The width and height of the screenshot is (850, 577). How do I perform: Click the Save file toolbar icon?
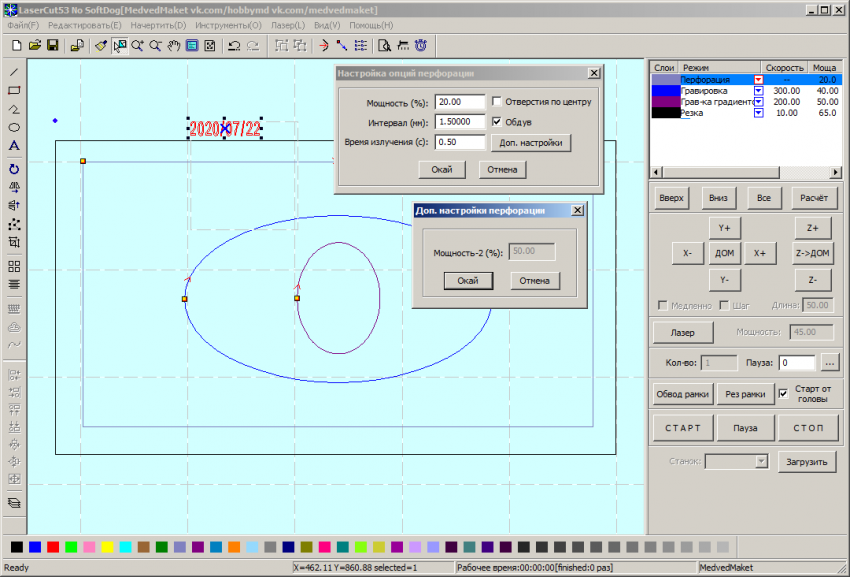[52, 46]
